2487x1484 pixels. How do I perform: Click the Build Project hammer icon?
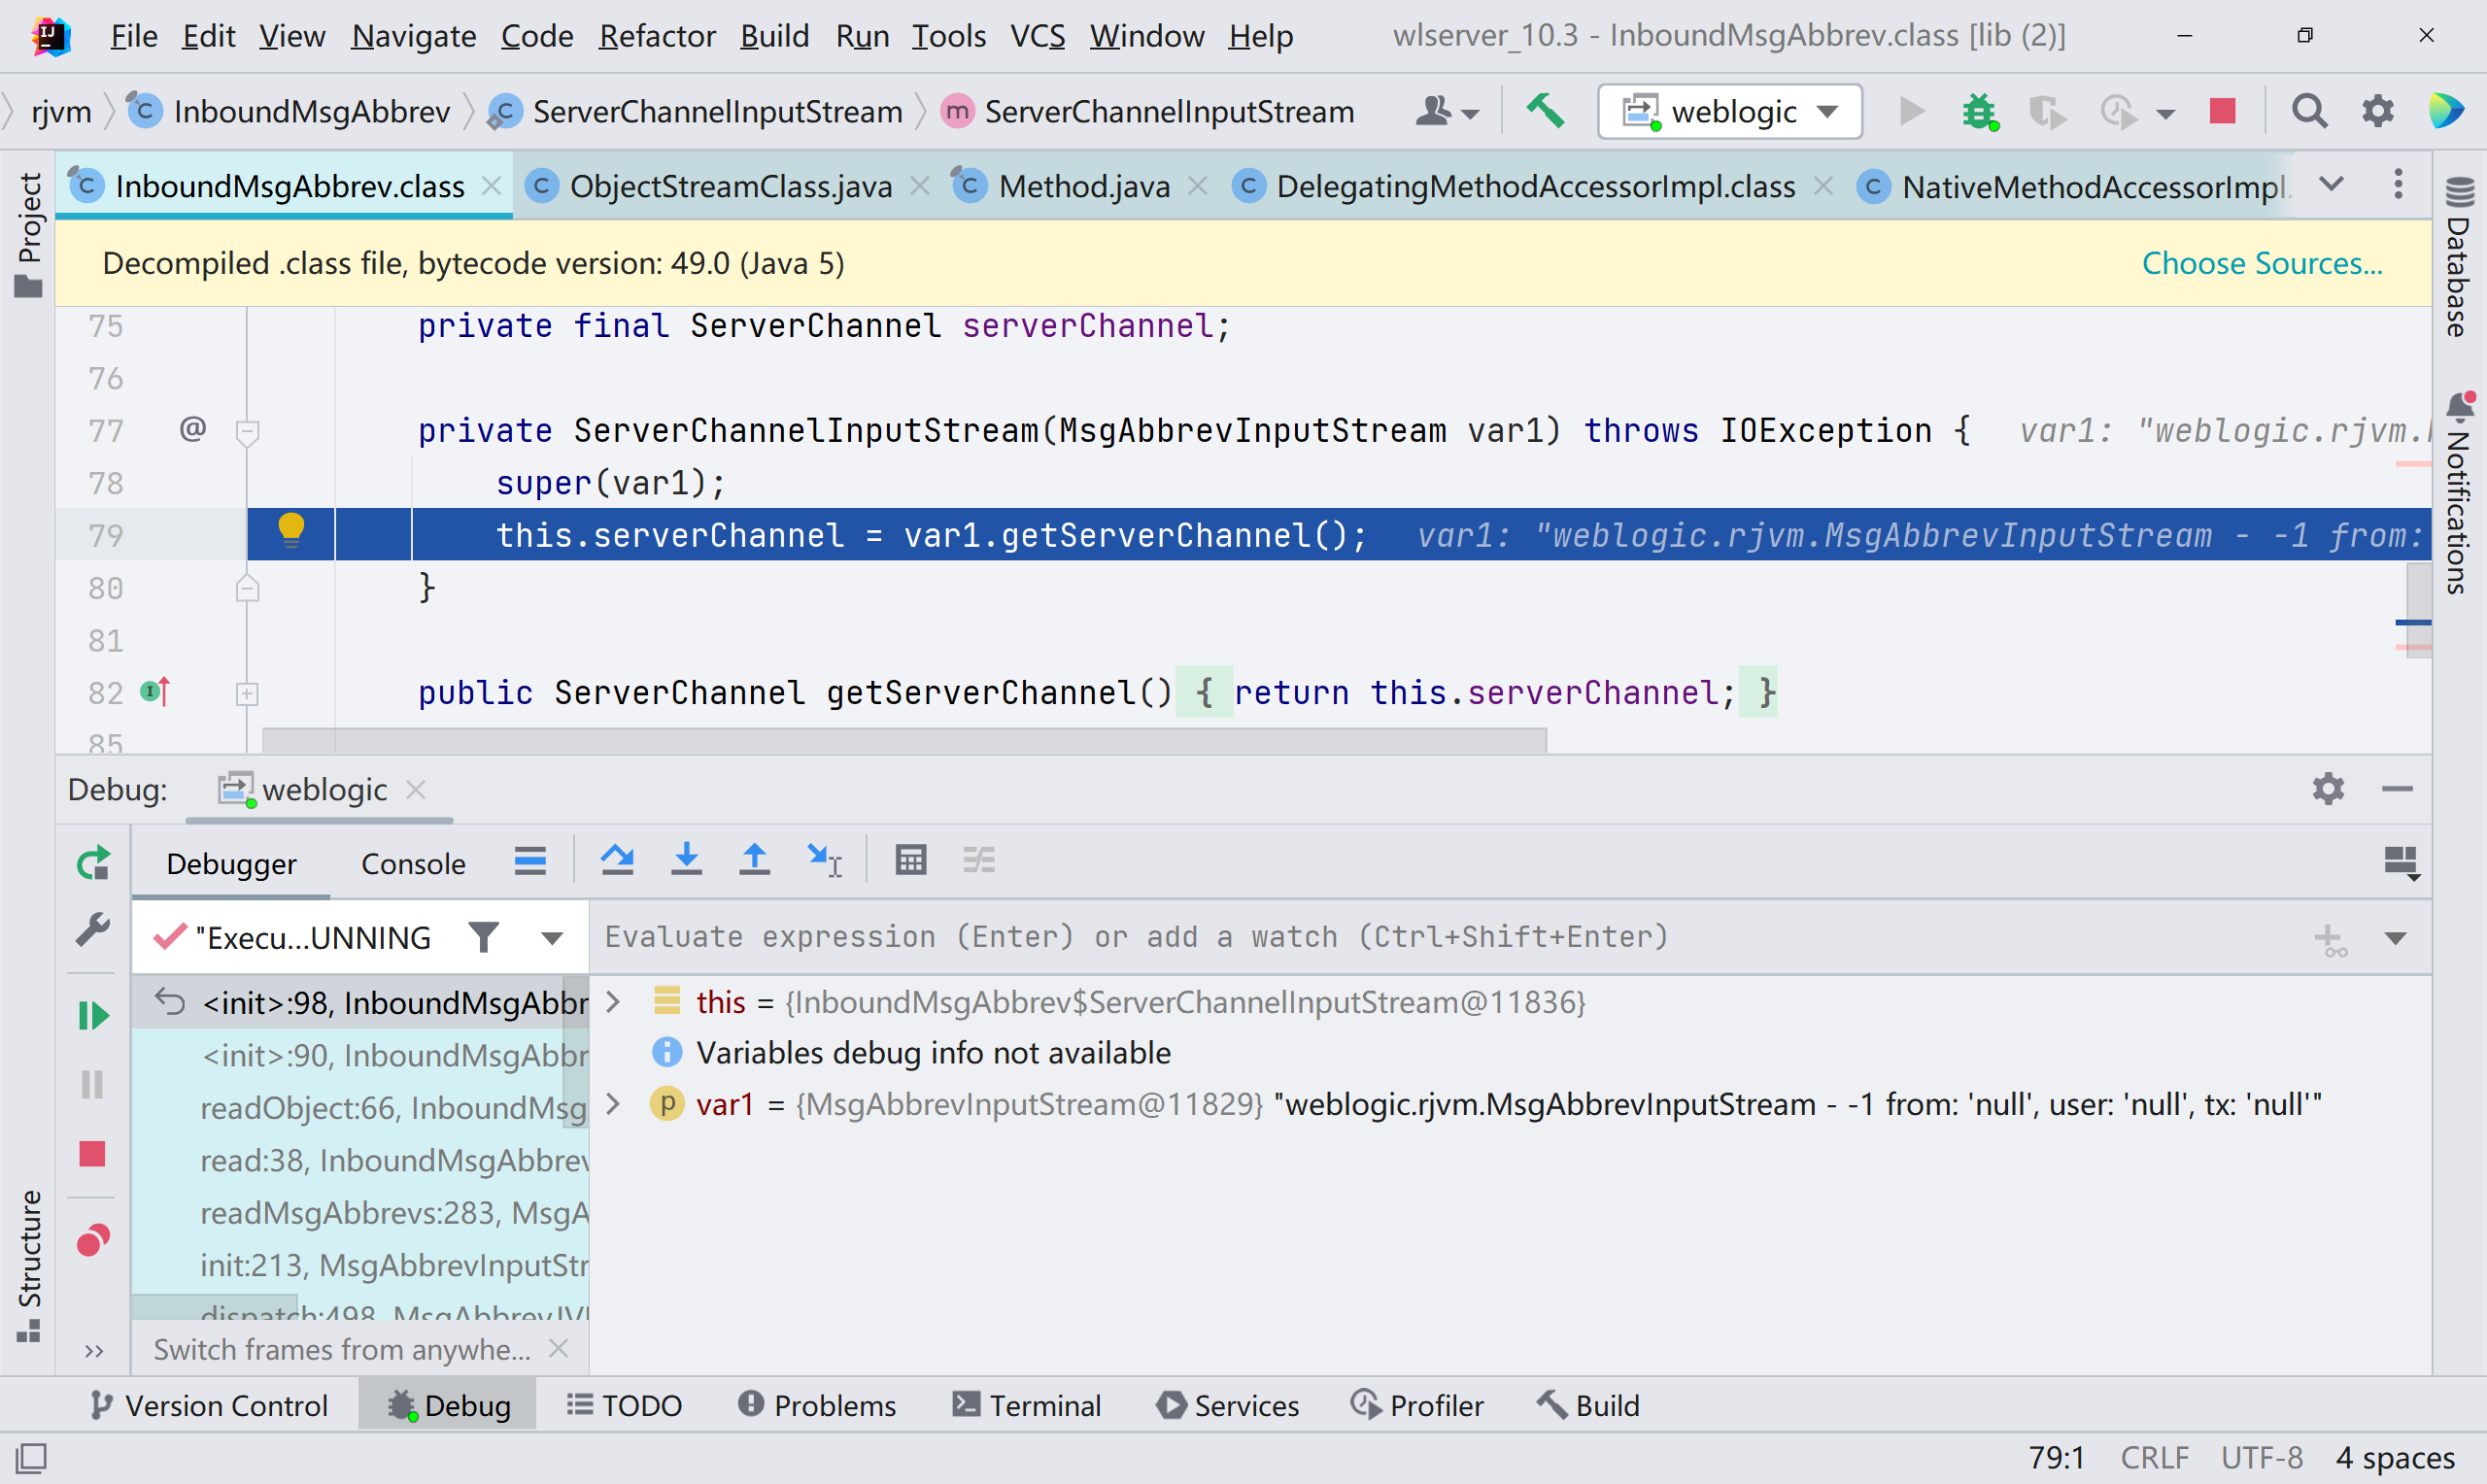(x=1544, y=111)
